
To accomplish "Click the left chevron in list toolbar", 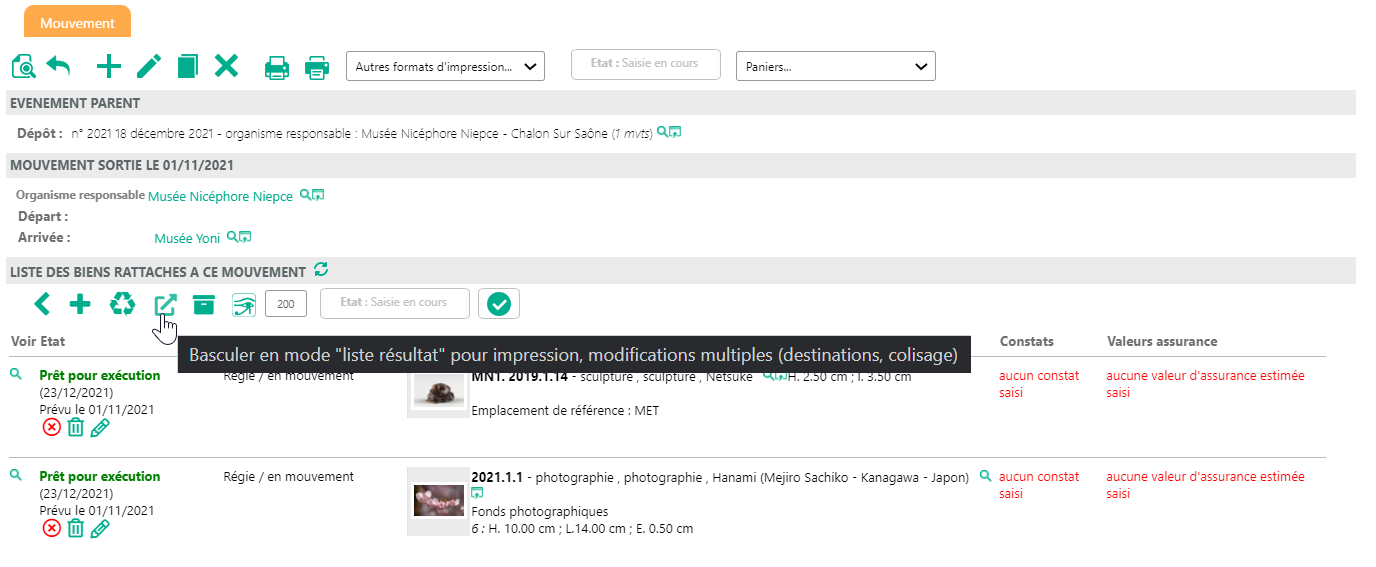I will coord(41,304).
